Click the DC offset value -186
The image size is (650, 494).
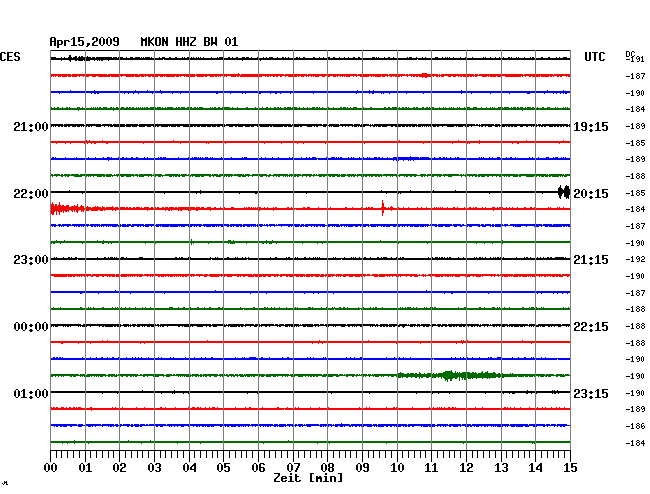635,426
